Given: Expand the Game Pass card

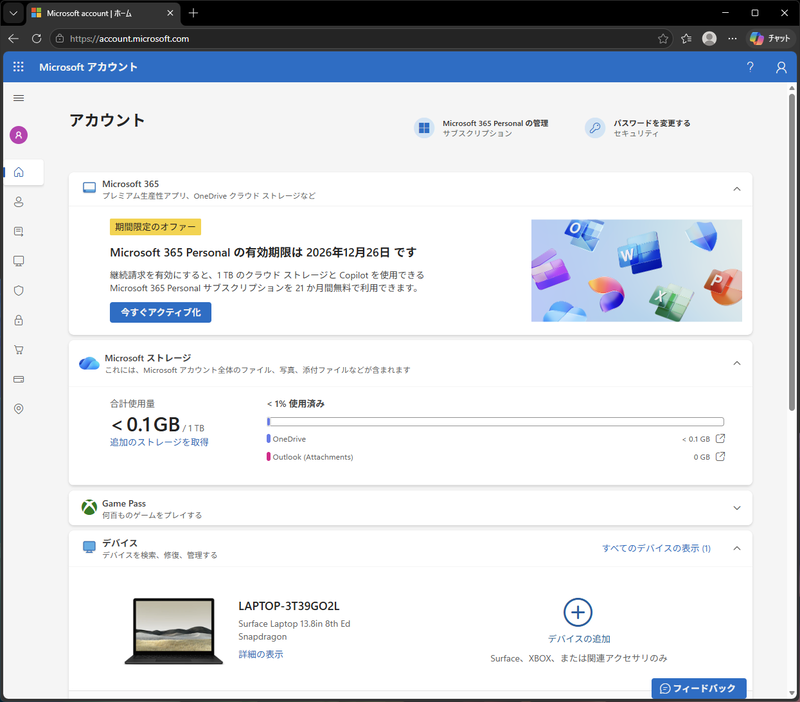Looking at the screenshot, I should (x=737, y=508).
